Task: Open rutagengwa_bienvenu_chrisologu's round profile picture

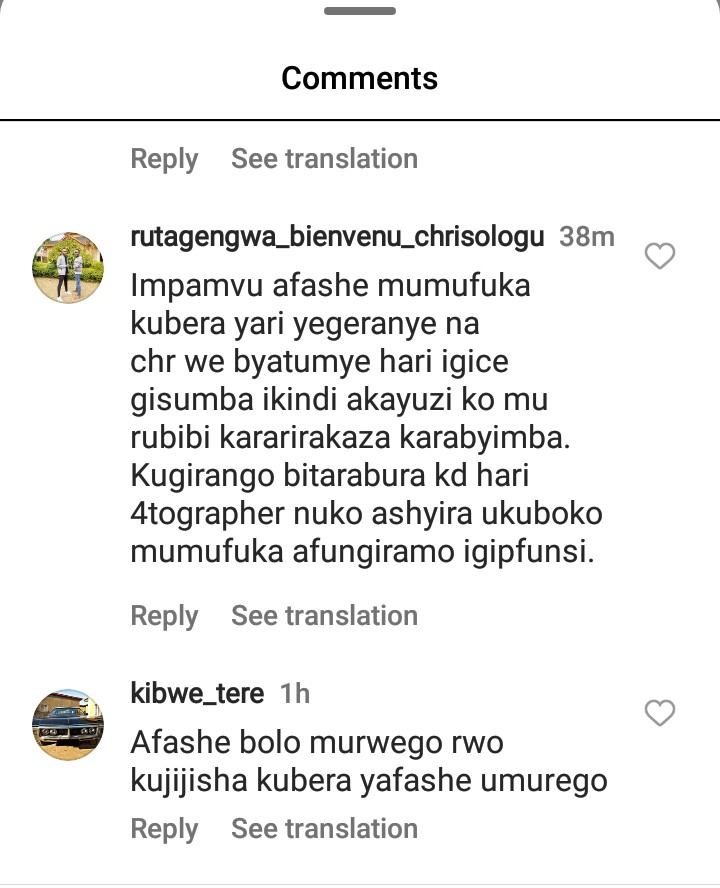Action: (68, 267)
